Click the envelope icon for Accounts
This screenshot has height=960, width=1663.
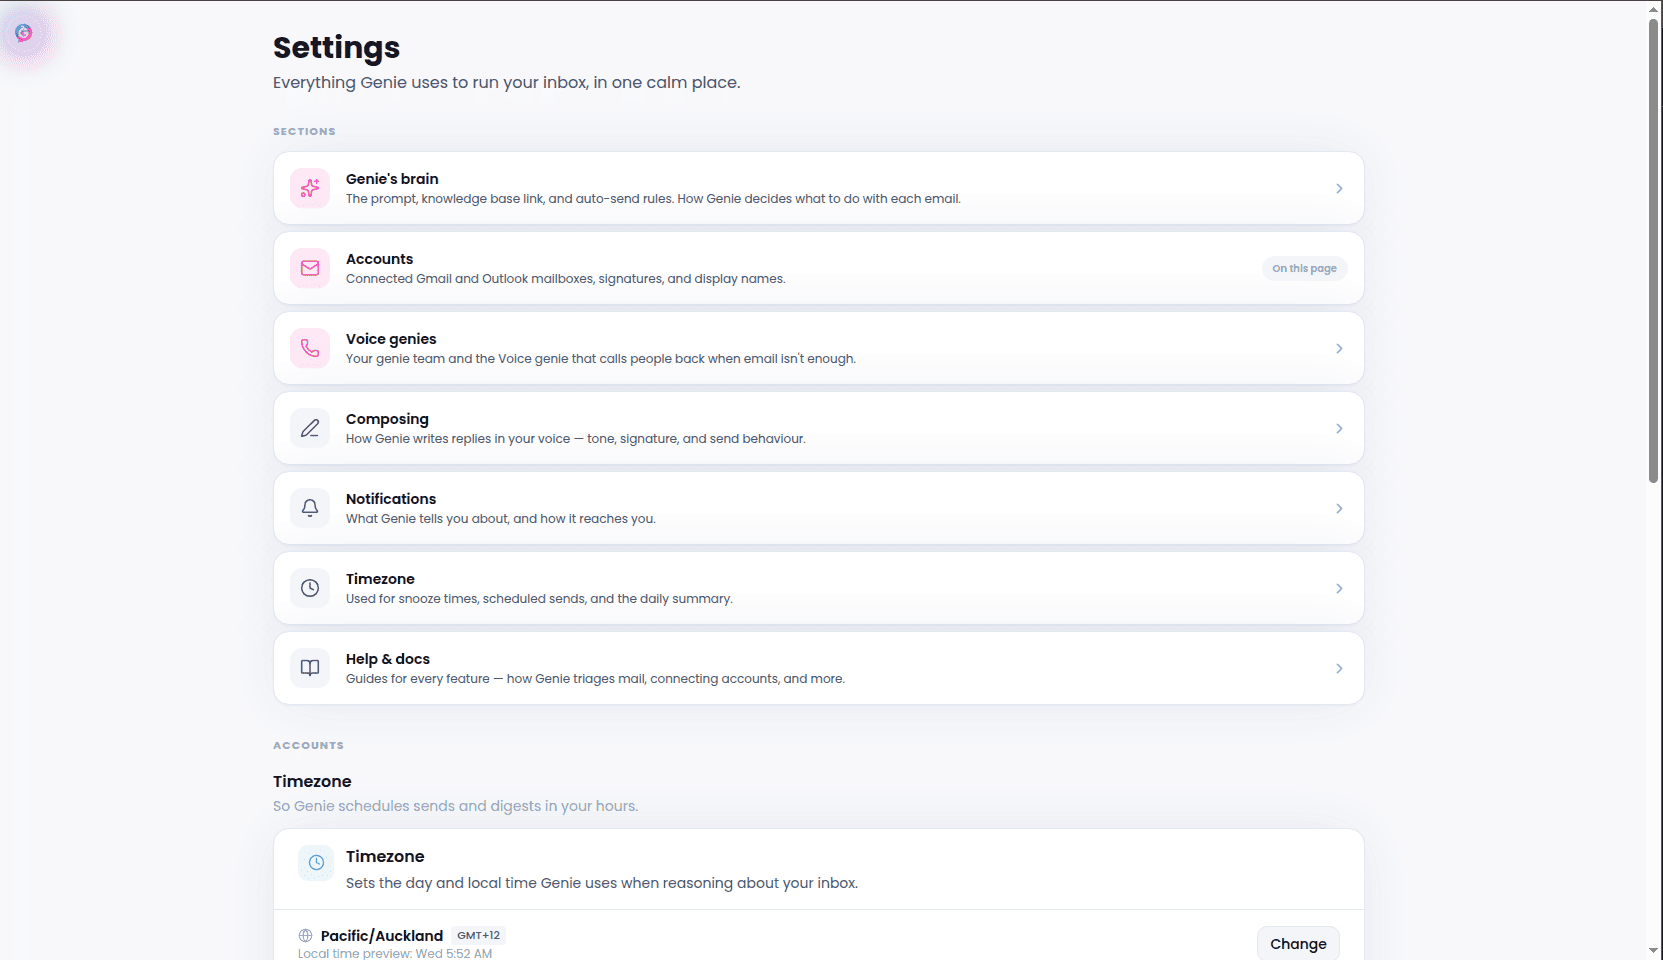point(310,268)
